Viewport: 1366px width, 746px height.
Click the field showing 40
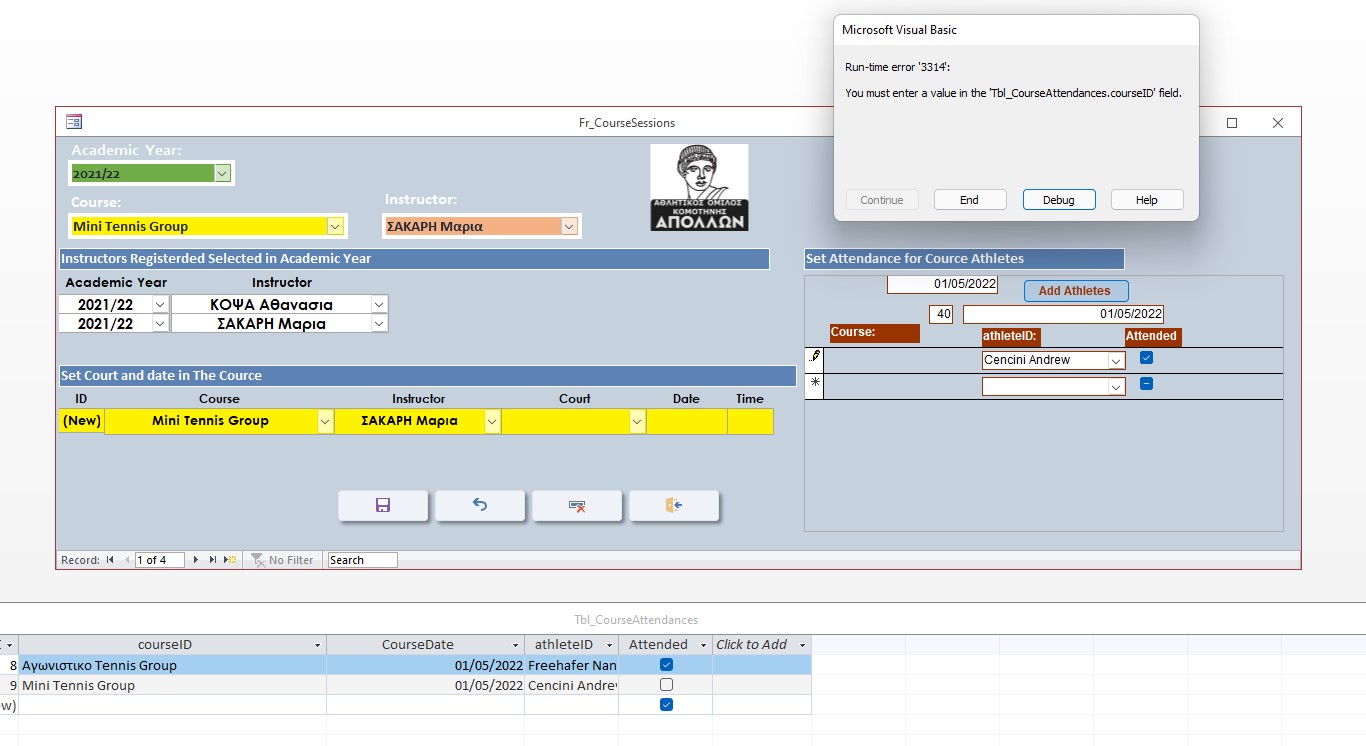[941, 314]
